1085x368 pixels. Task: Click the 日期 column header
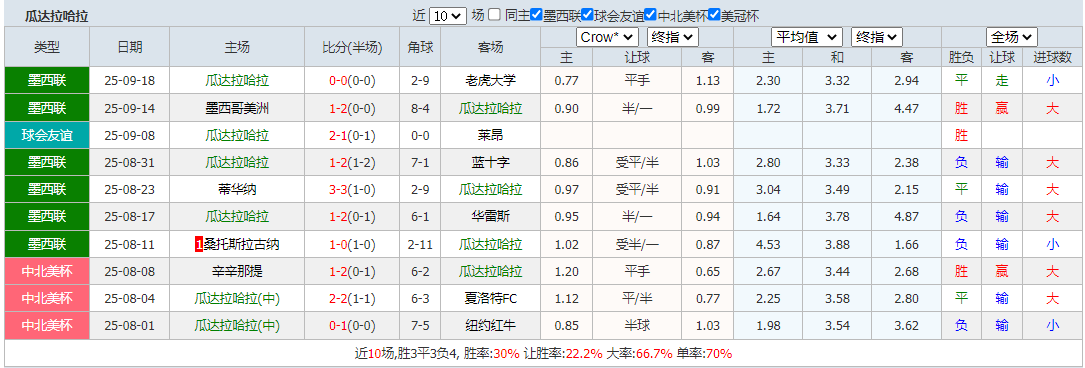pos(129,48)
